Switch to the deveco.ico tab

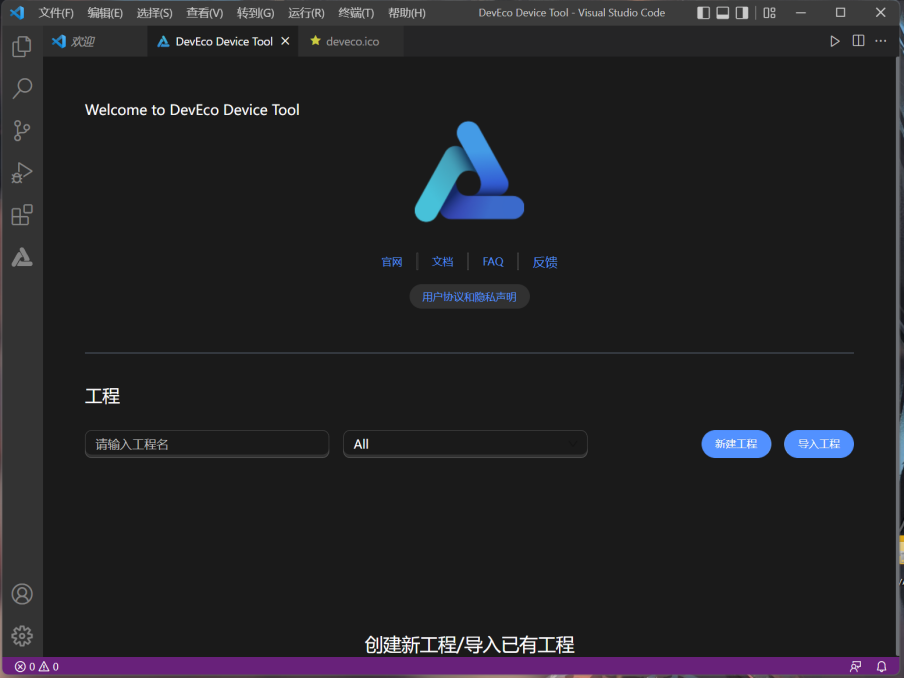pos(351,42)
